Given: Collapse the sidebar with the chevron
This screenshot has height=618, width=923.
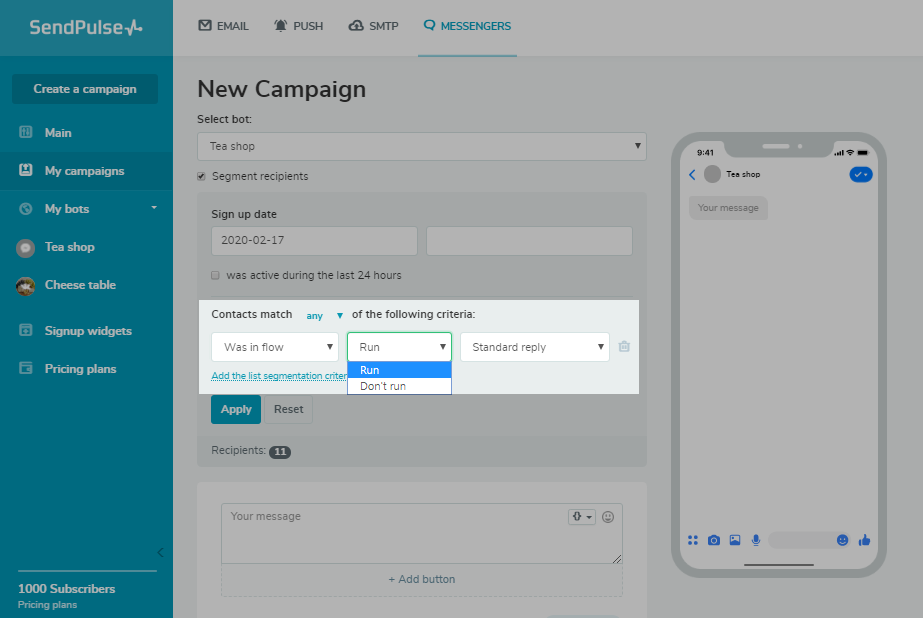Looking at the screenshot, I should (160, 552).
